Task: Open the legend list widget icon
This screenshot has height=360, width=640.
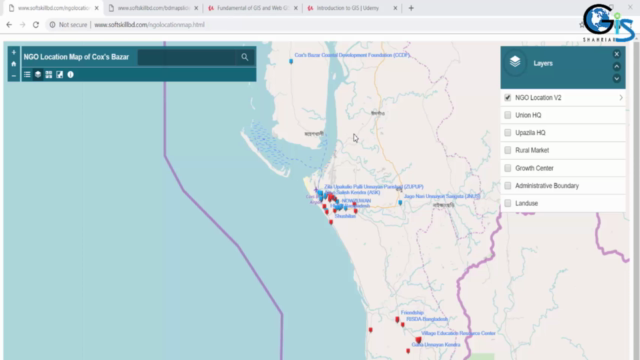Action: (x=27, y=74)
